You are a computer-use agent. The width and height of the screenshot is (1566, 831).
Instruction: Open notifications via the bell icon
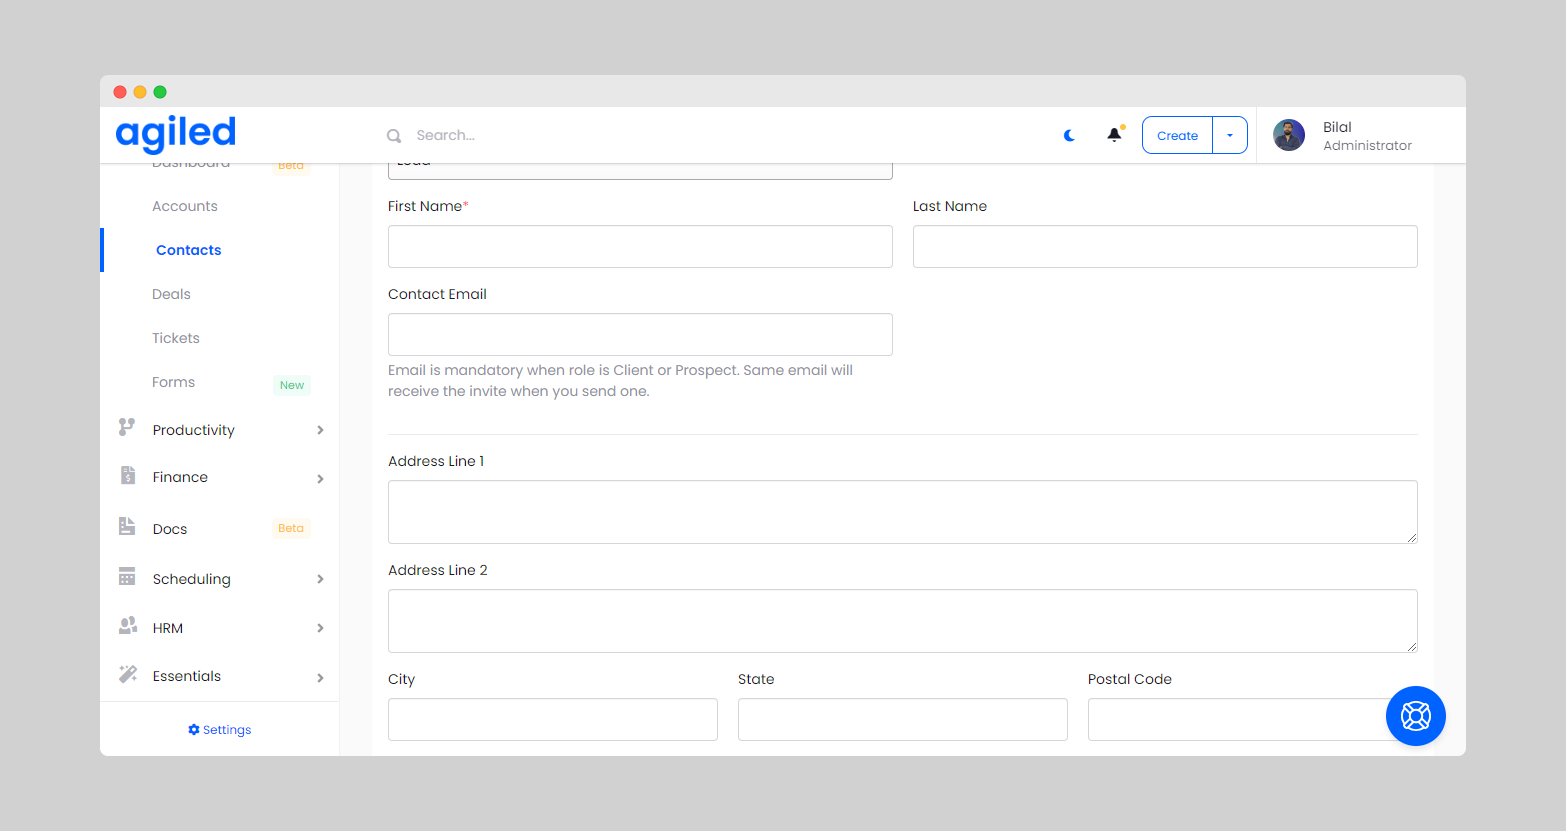tap(1114, 135)
